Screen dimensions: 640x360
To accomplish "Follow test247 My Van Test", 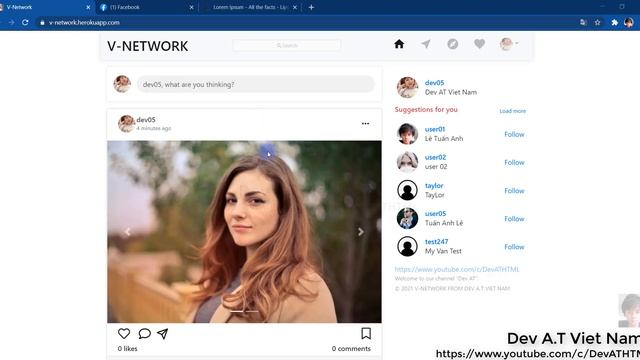I will pyautogui.click(x=514, y=247).
